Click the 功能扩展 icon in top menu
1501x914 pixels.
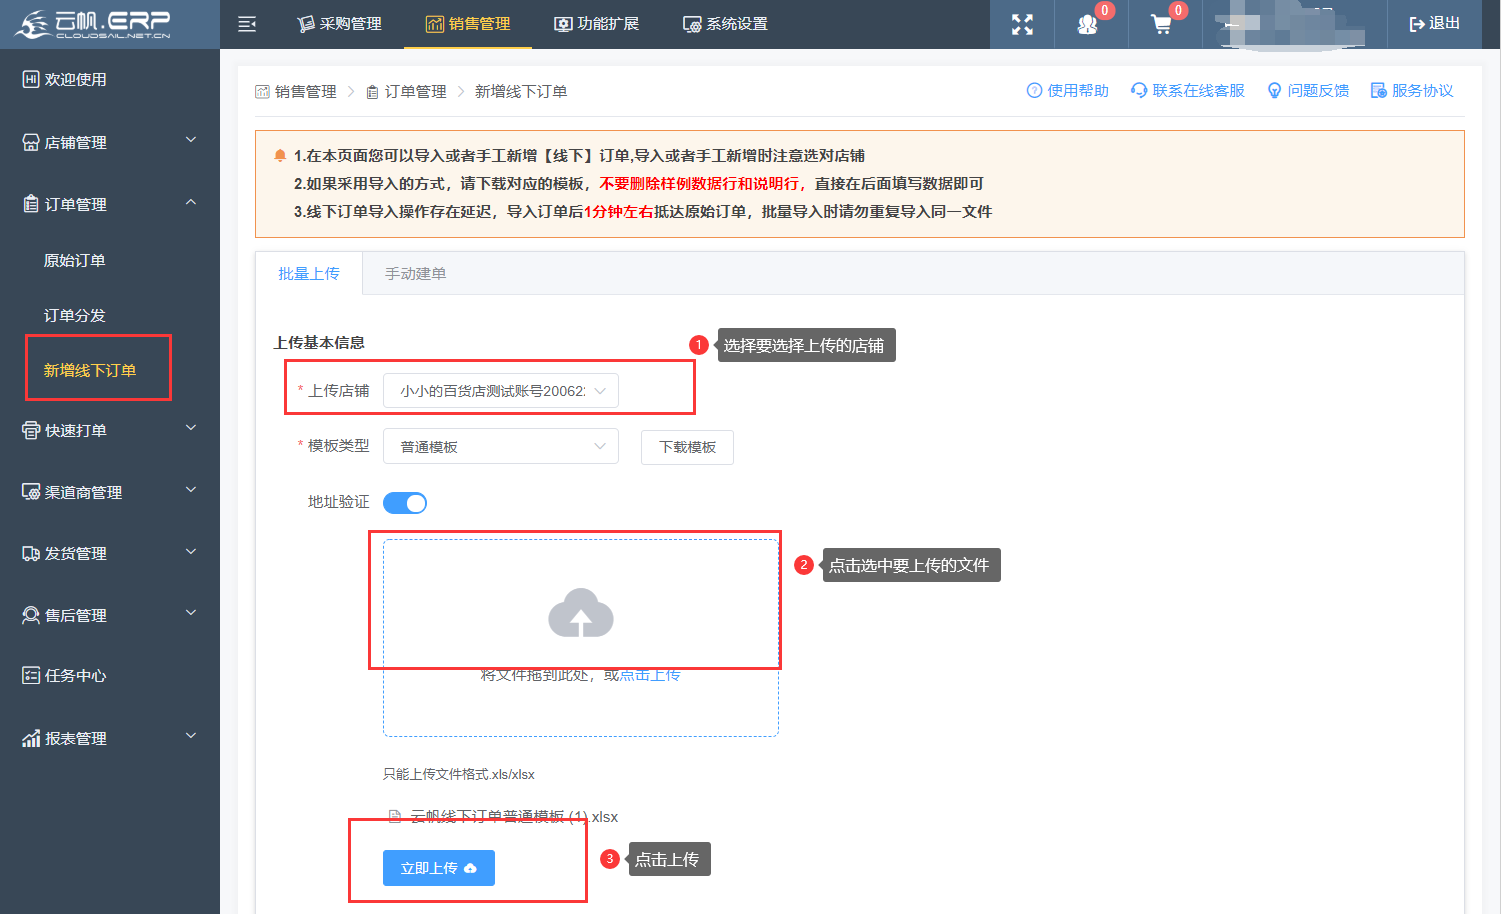pos(563,24)
